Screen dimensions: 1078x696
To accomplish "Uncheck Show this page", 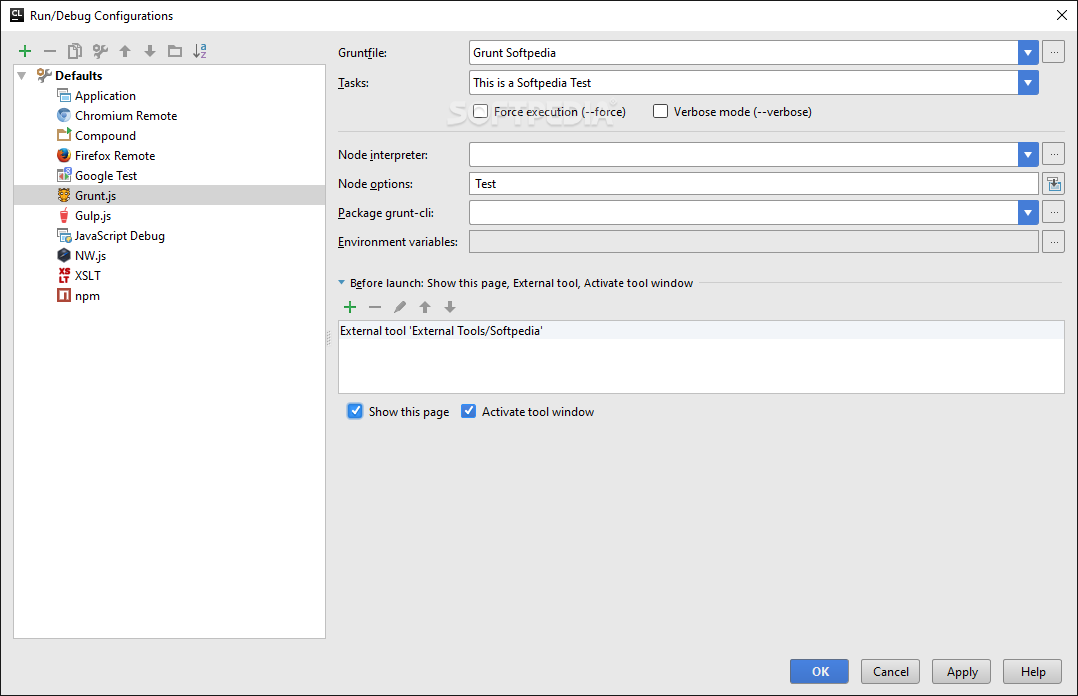I will coord(355,411).
